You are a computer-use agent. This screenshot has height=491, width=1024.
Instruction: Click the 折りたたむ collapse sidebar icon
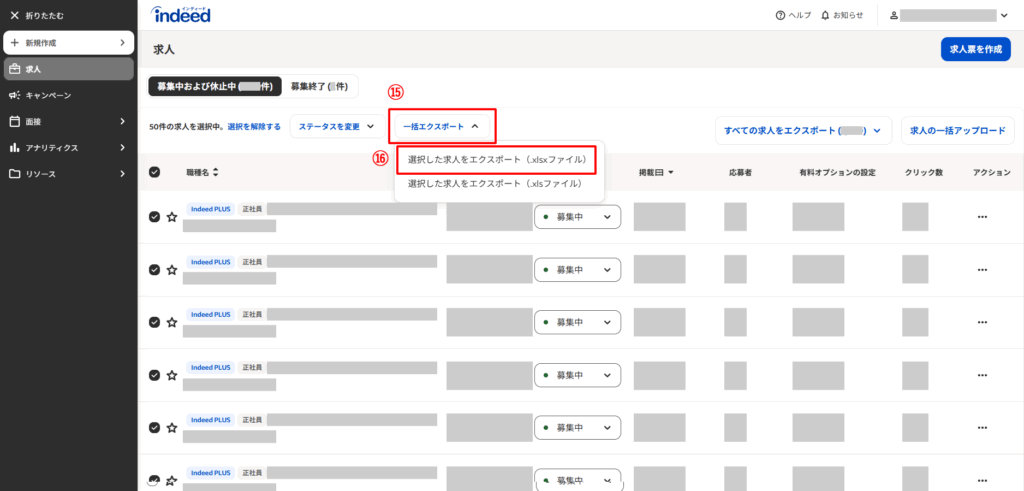click(x=14, y=16)
